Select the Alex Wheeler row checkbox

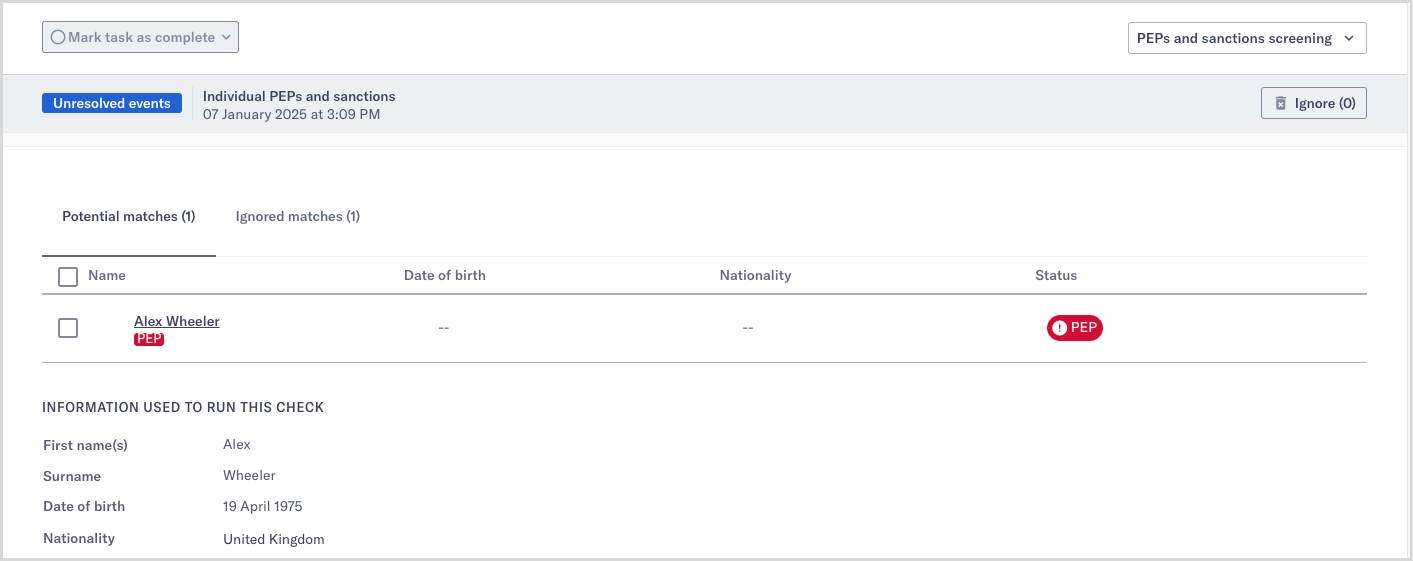click(68, 328)
